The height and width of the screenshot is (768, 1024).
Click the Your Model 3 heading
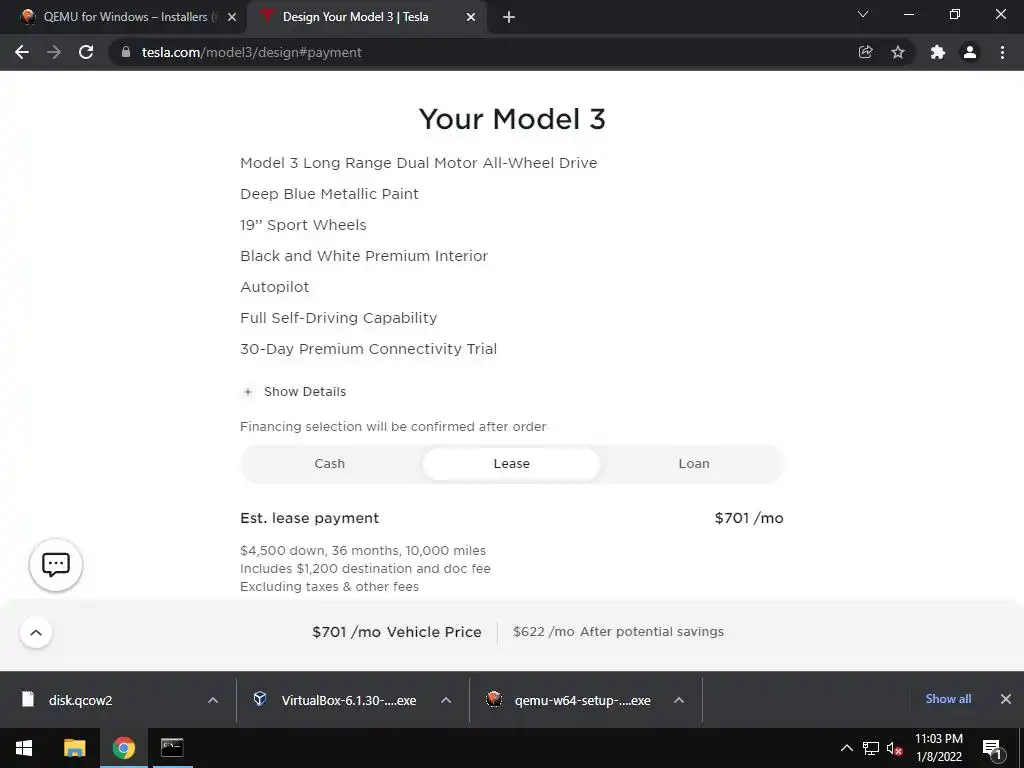coord(512,119)
